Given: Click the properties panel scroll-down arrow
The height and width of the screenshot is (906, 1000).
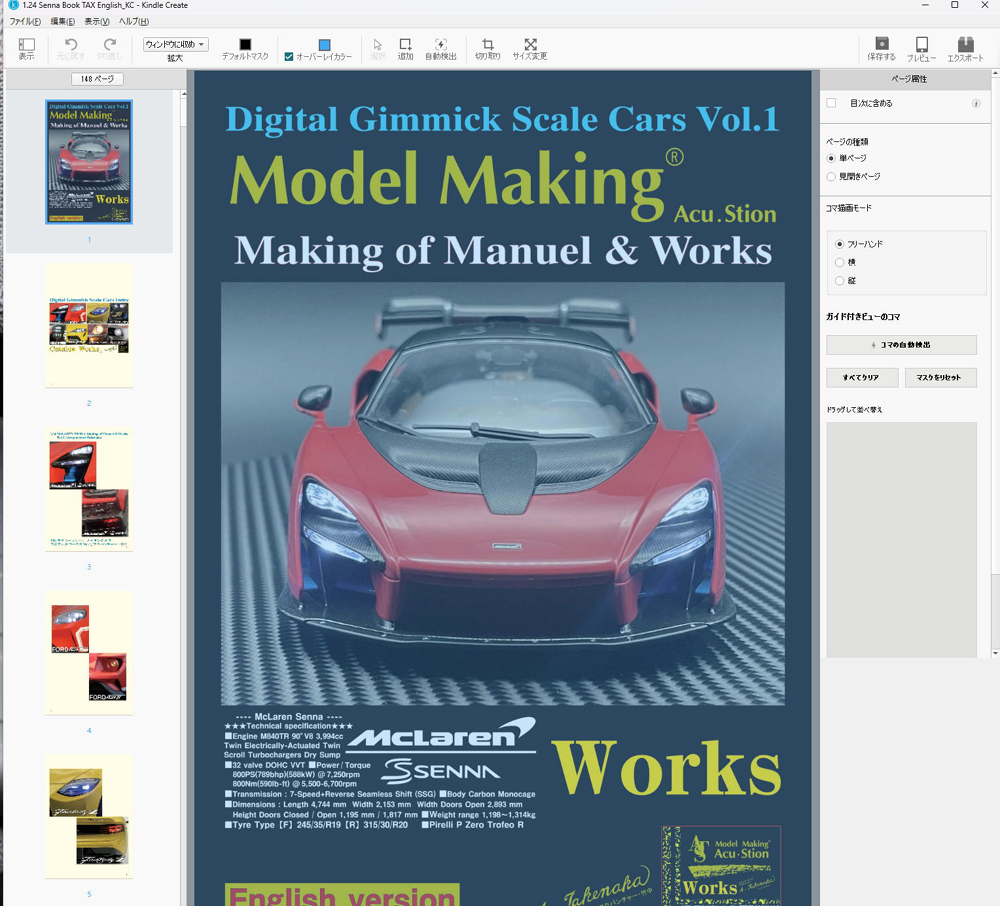Looking at the screenshot, I should click(x=996, y=654).
